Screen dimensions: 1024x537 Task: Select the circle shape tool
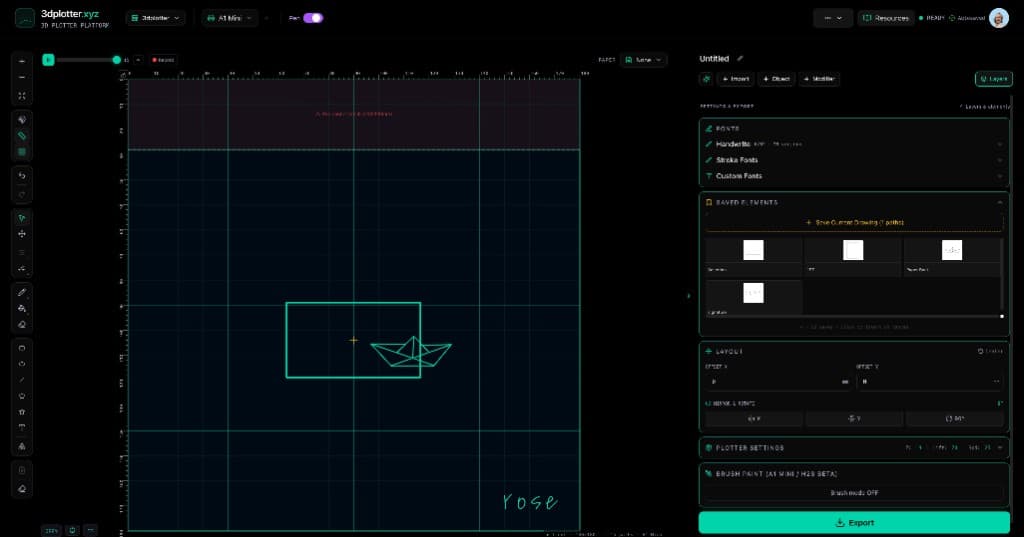tap(22, 364)
